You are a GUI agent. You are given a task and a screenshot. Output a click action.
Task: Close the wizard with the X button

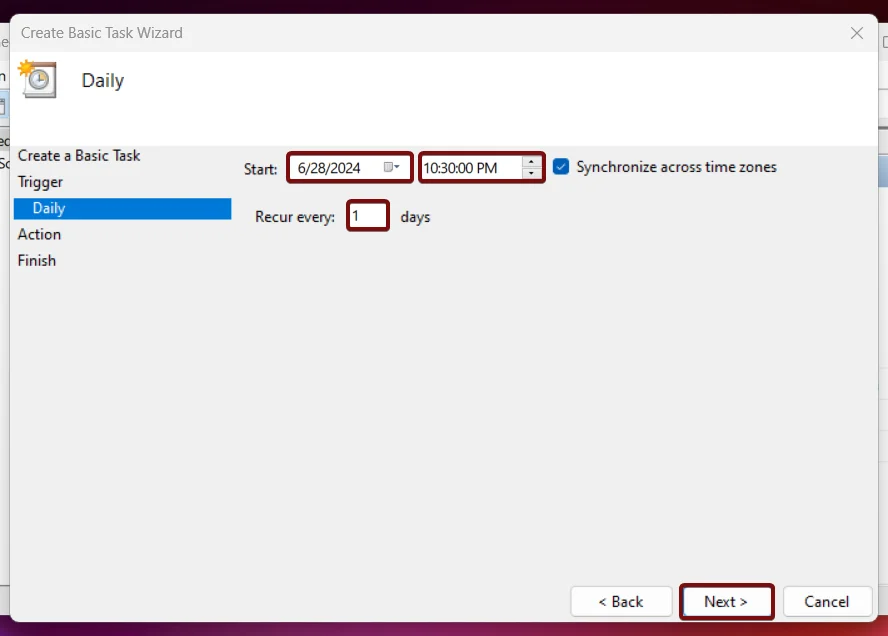point(856,33)
